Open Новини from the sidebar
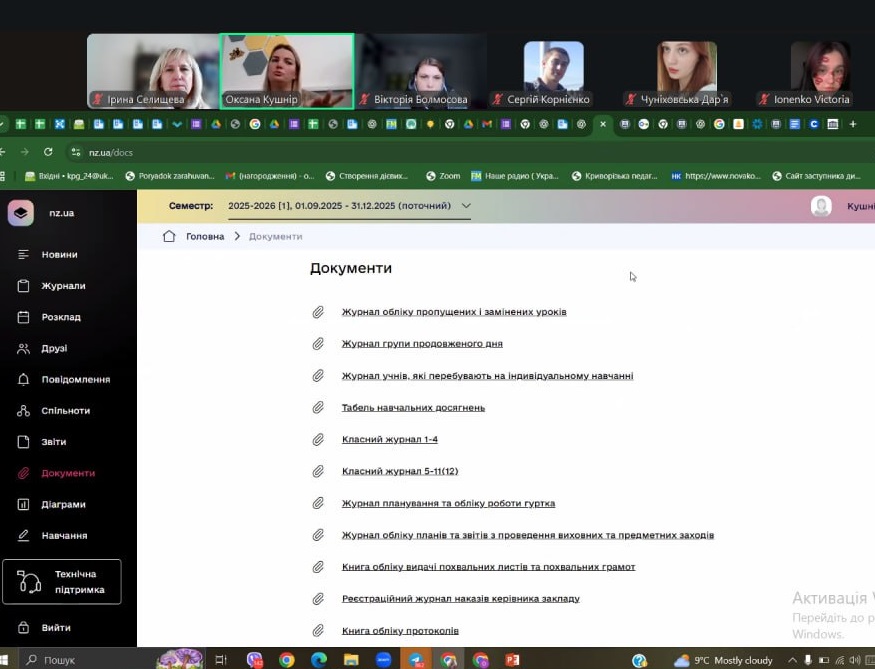875x669 pixels. [x=59, y=255]
